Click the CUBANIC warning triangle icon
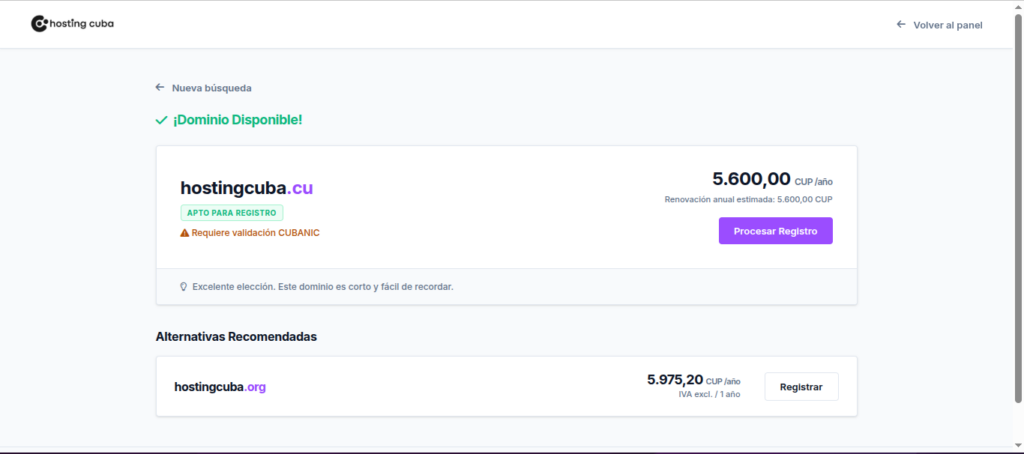This screenshot has height=454, width=1024. click(x=185, y=233)
